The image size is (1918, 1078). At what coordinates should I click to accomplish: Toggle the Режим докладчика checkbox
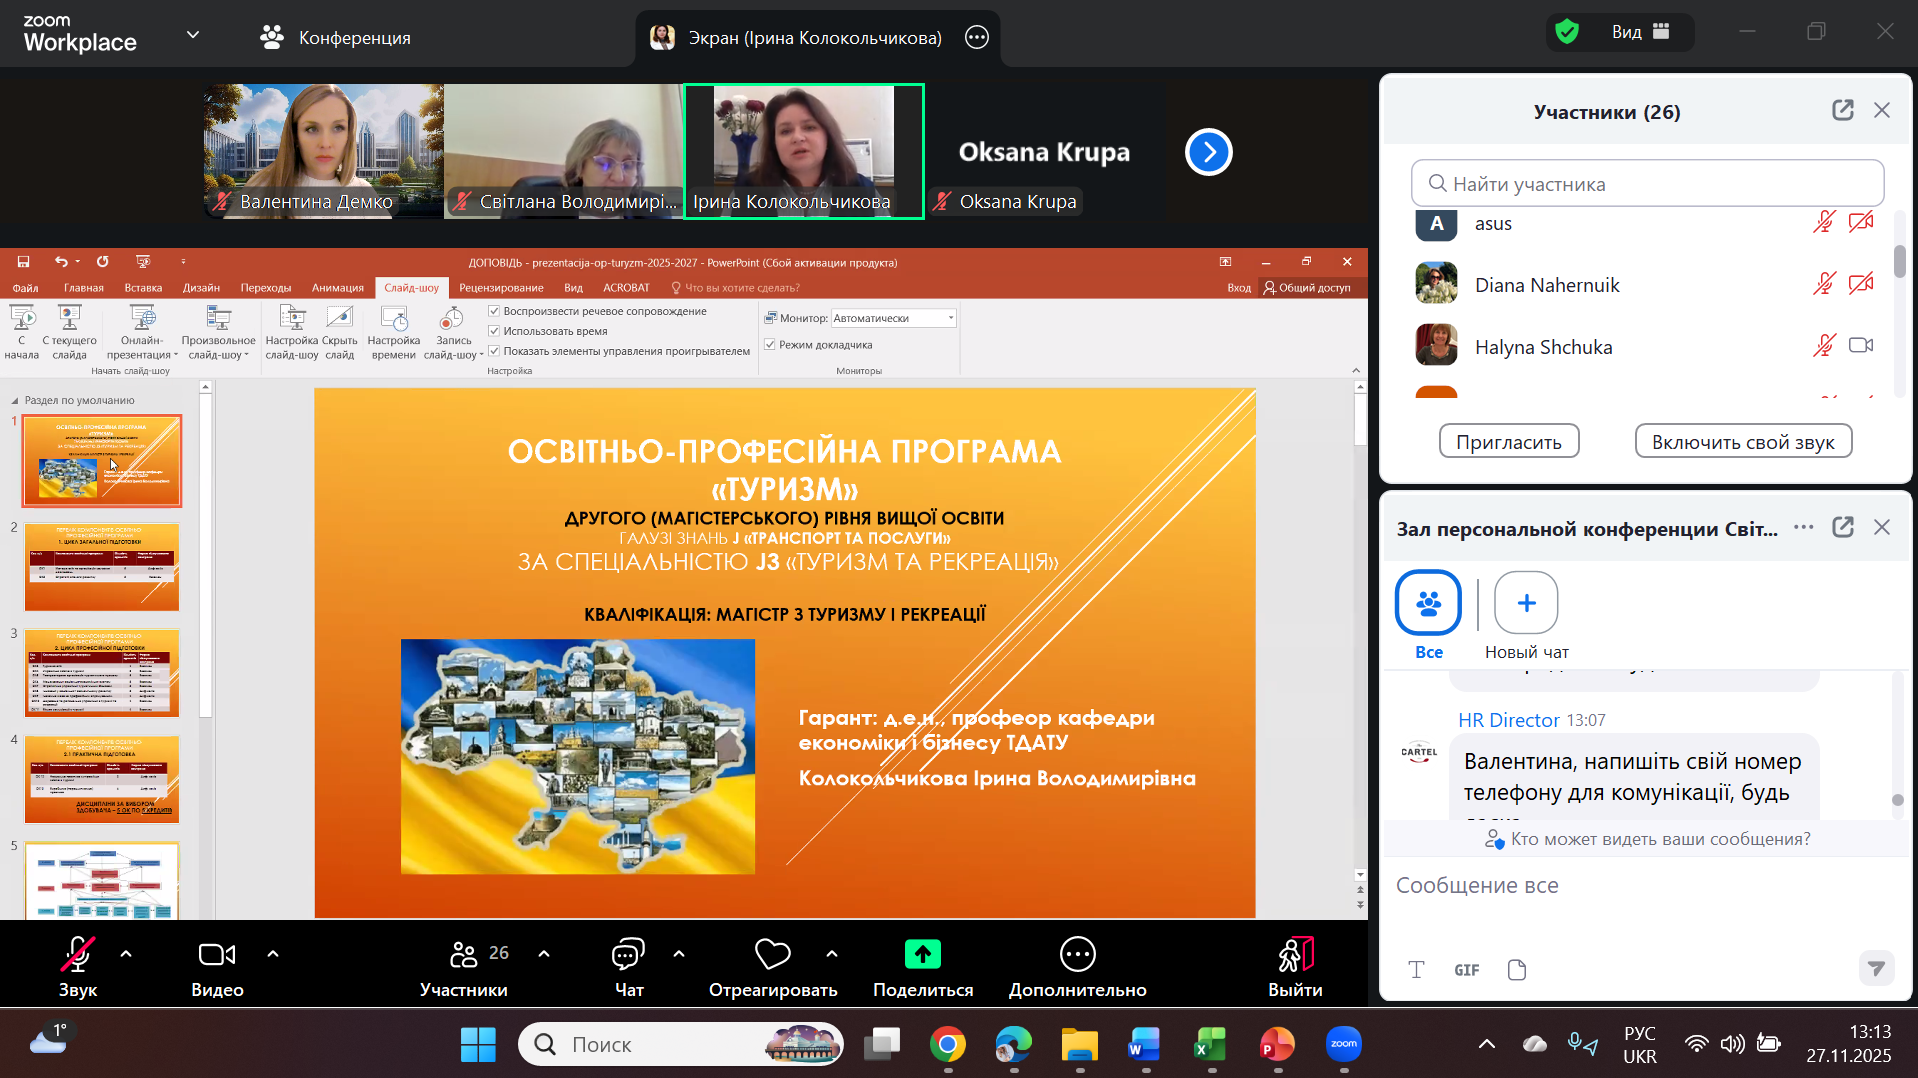tap(770, 345)
